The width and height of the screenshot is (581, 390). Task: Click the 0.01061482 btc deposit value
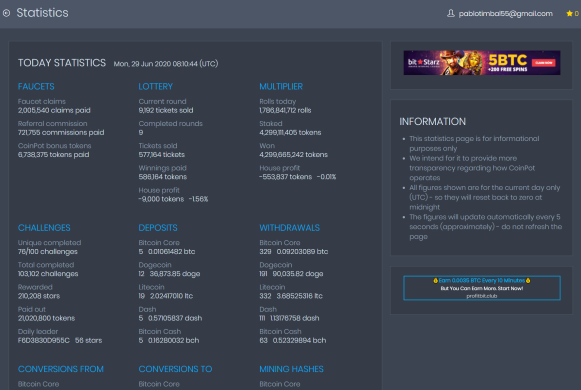click(x=172, y=252)
